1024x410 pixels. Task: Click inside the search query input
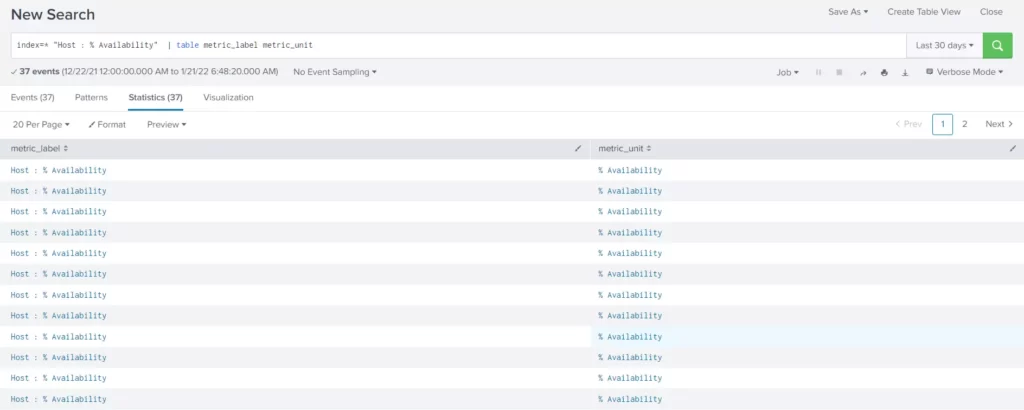click(x=458, y=46)
